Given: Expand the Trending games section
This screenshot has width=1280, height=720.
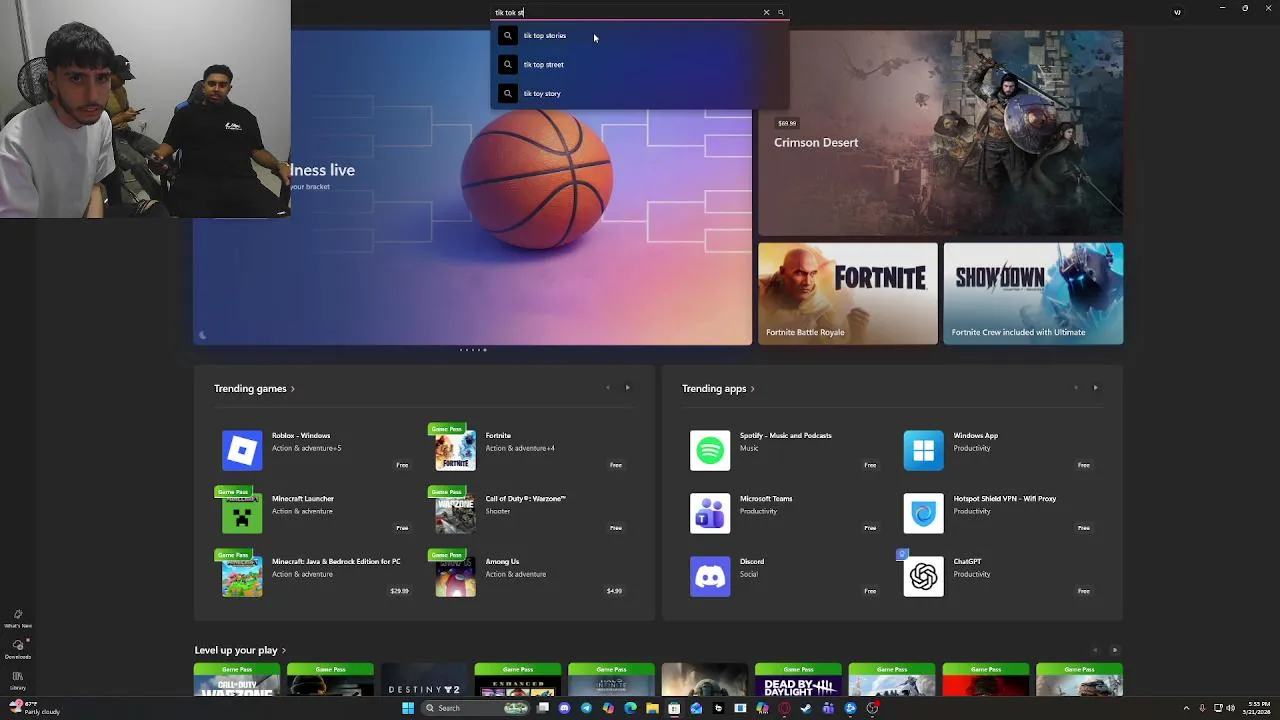Looking at the screenshot, I should pyautogui.click(x=254, y=389).
